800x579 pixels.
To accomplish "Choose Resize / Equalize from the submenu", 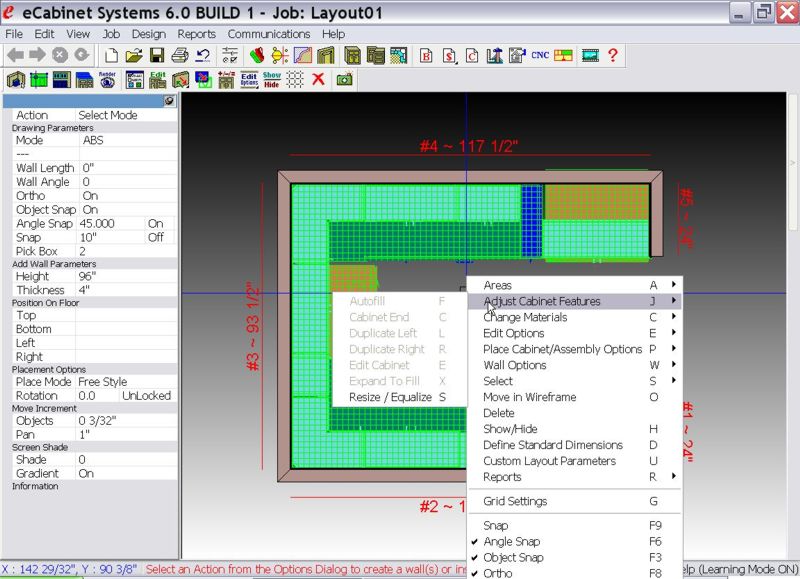I will [399, 397].
